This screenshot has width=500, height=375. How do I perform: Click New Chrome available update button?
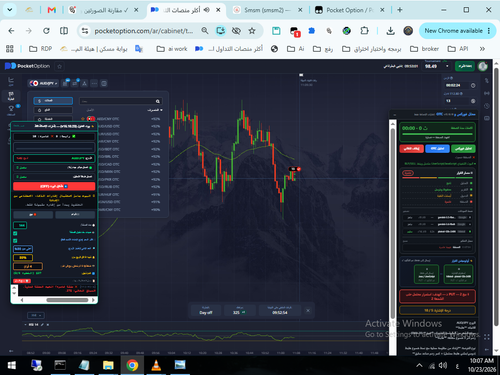tap(457, 31)
